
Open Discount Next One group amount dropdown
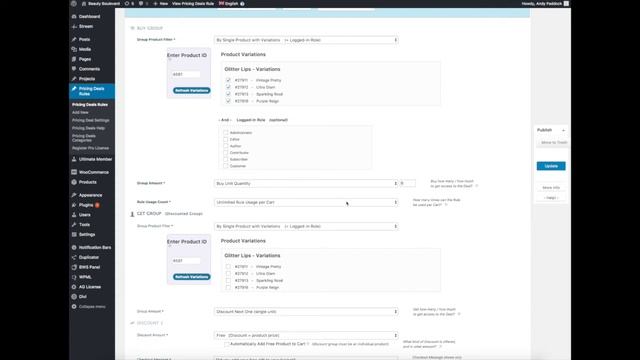306,311
